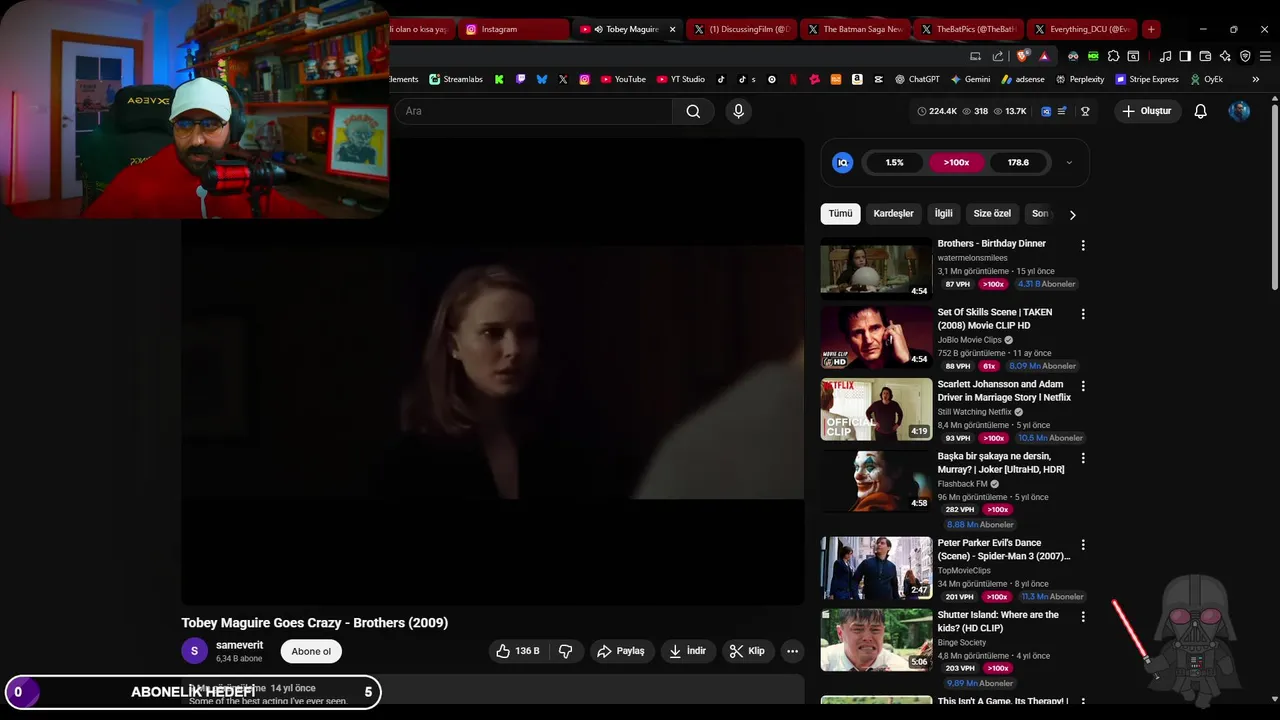Image resolution: width=1280 pixels, height=720 pixels.
Task: Click the Abone ol subscribe button
Action: 311,651
